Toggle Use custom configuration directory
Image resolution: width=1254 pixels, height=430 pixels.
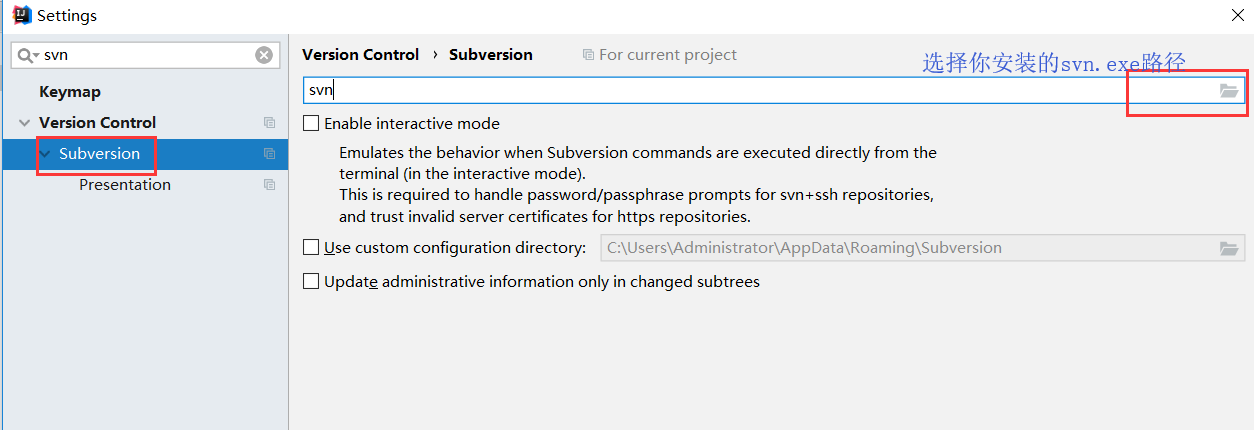pos(311,247)
